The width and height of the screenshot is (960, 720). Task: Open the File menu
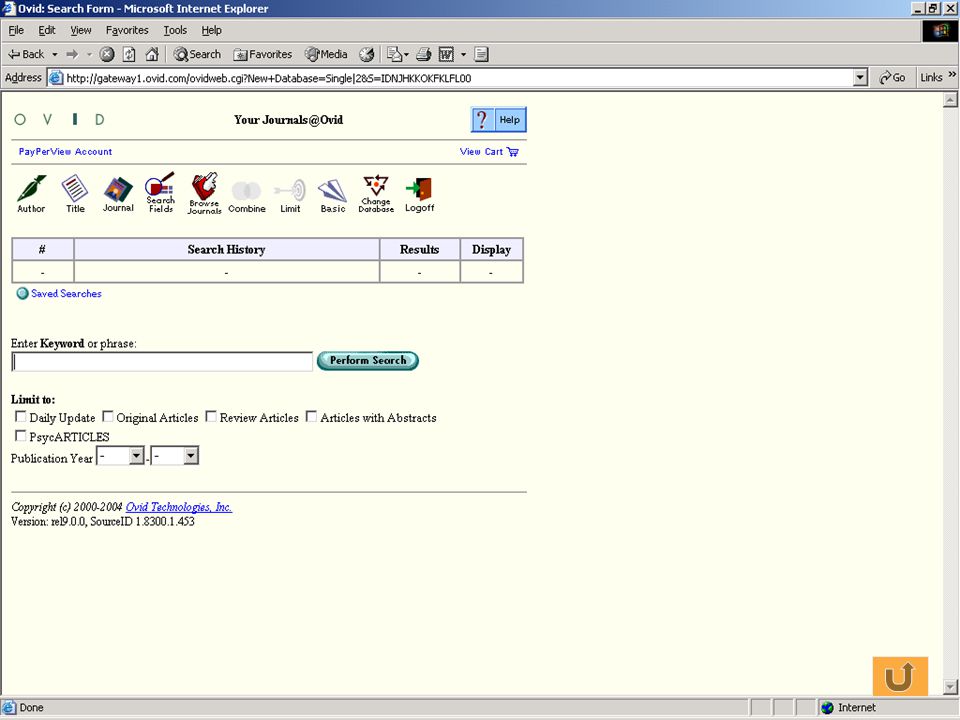pos(16,30)
